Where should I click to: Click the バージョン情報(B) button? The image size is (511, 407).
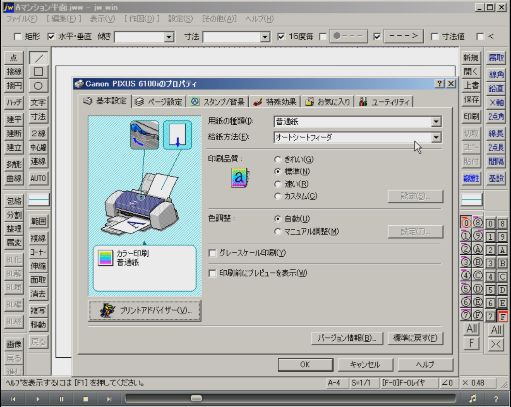click(x=347, y=338)
